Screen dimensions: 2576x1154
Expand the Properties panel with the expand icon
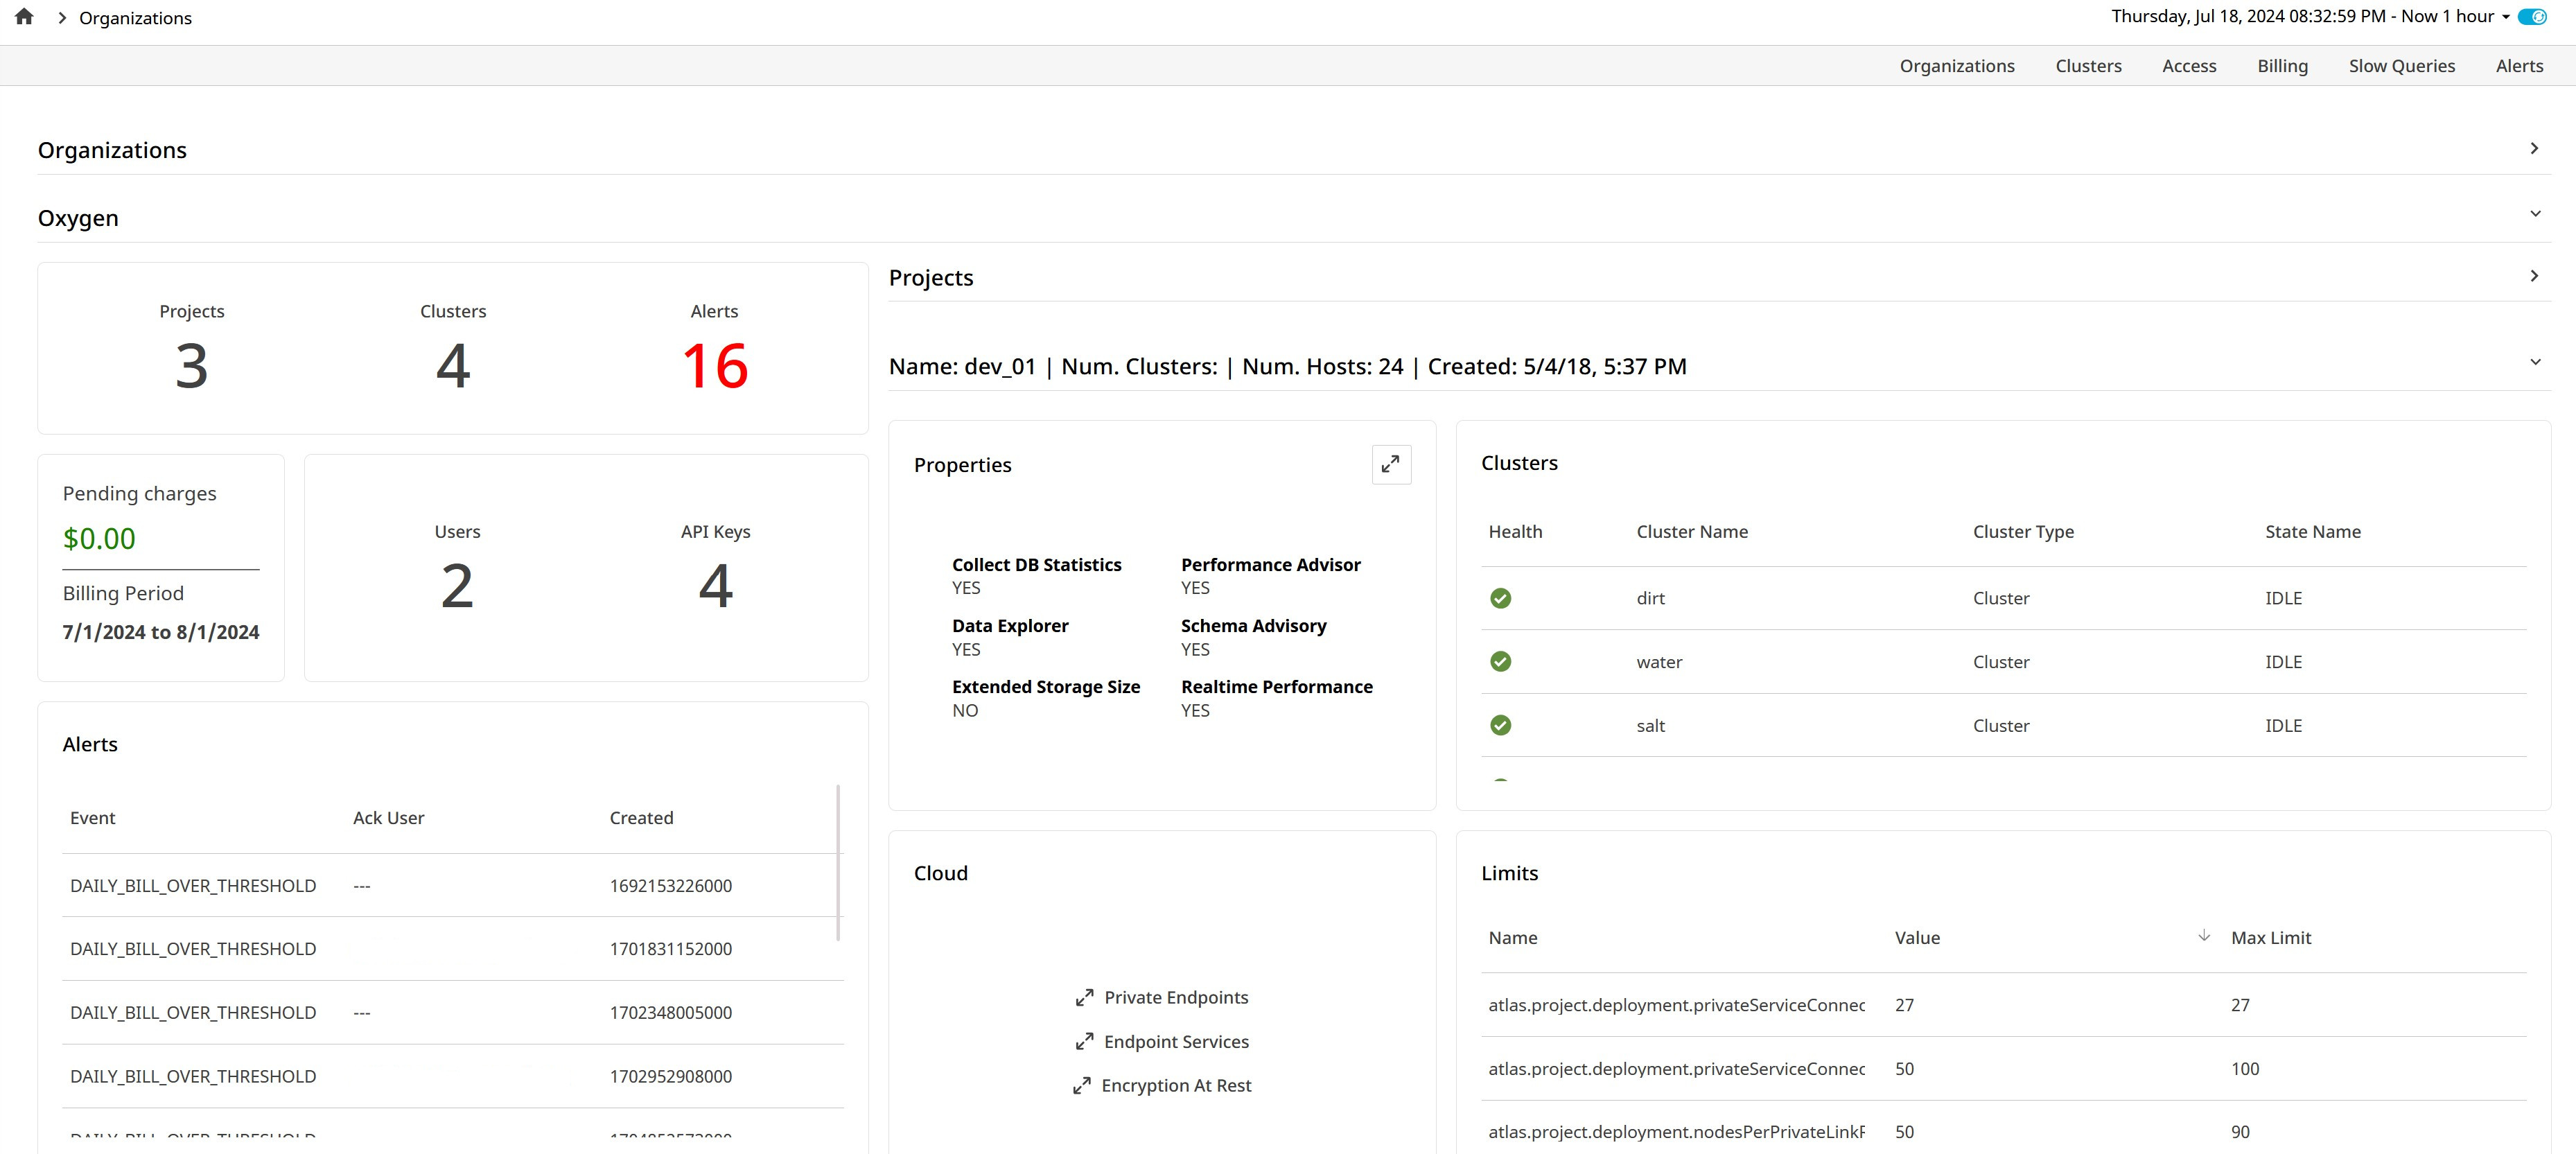[1390, 464]
